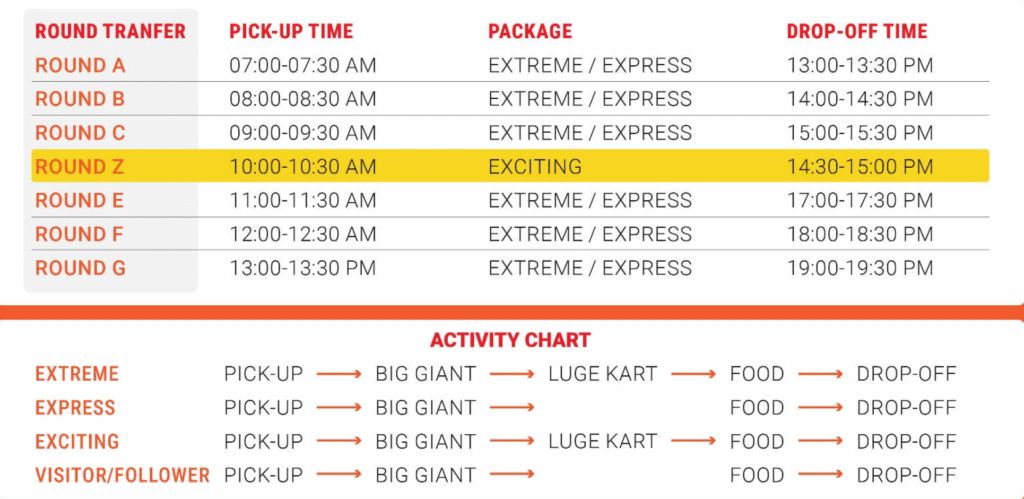Select the 11:00-11:30 AM pick-up time
Viewport: 1024px width, 499px height.
pos(302,201)
